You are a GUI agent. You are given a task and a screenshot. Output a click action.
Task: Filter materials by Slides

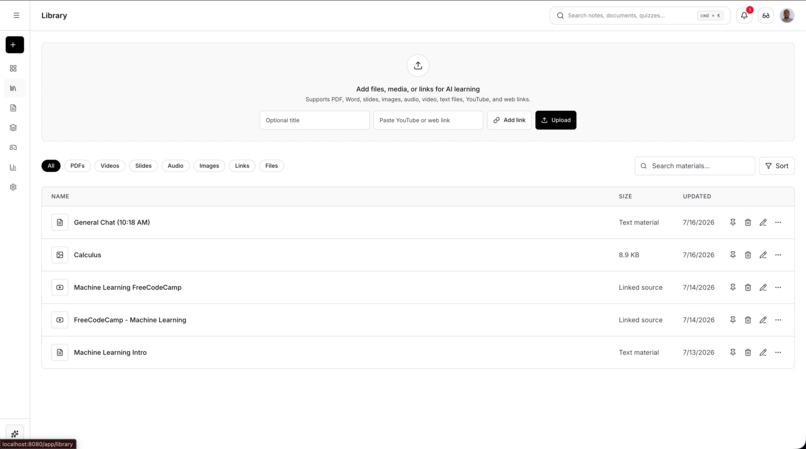click(x=143, y=166)
